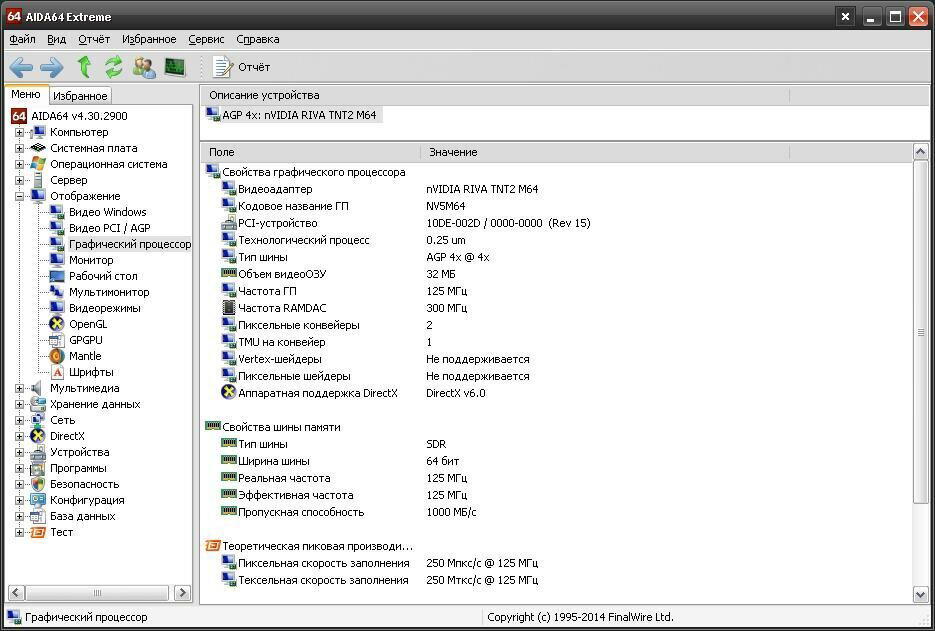Image resolution: width=935 pixels, height=631 pixels.
Task: Open the Файл menu
Action: tap(22, 39)
